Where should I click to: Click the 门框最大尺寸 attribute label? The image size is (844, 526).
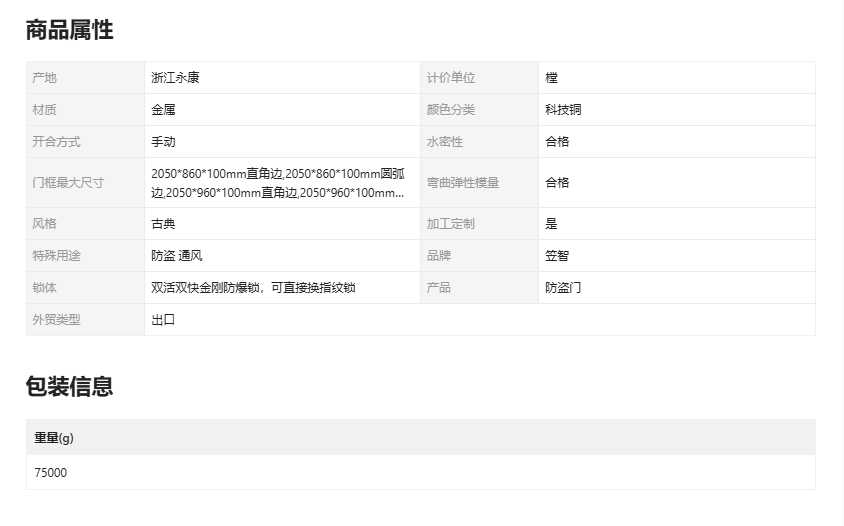[68, 183]
